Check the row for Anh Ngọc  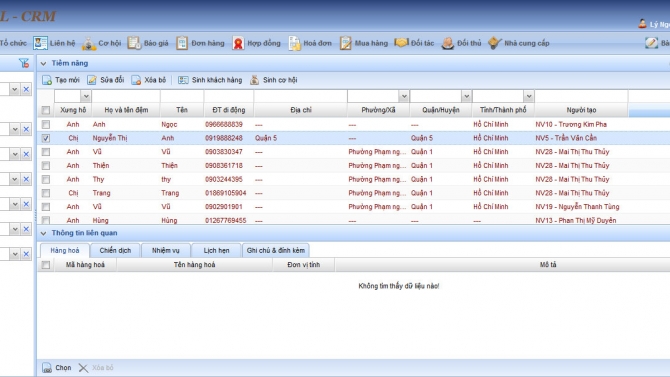click(x=46, y=124)
